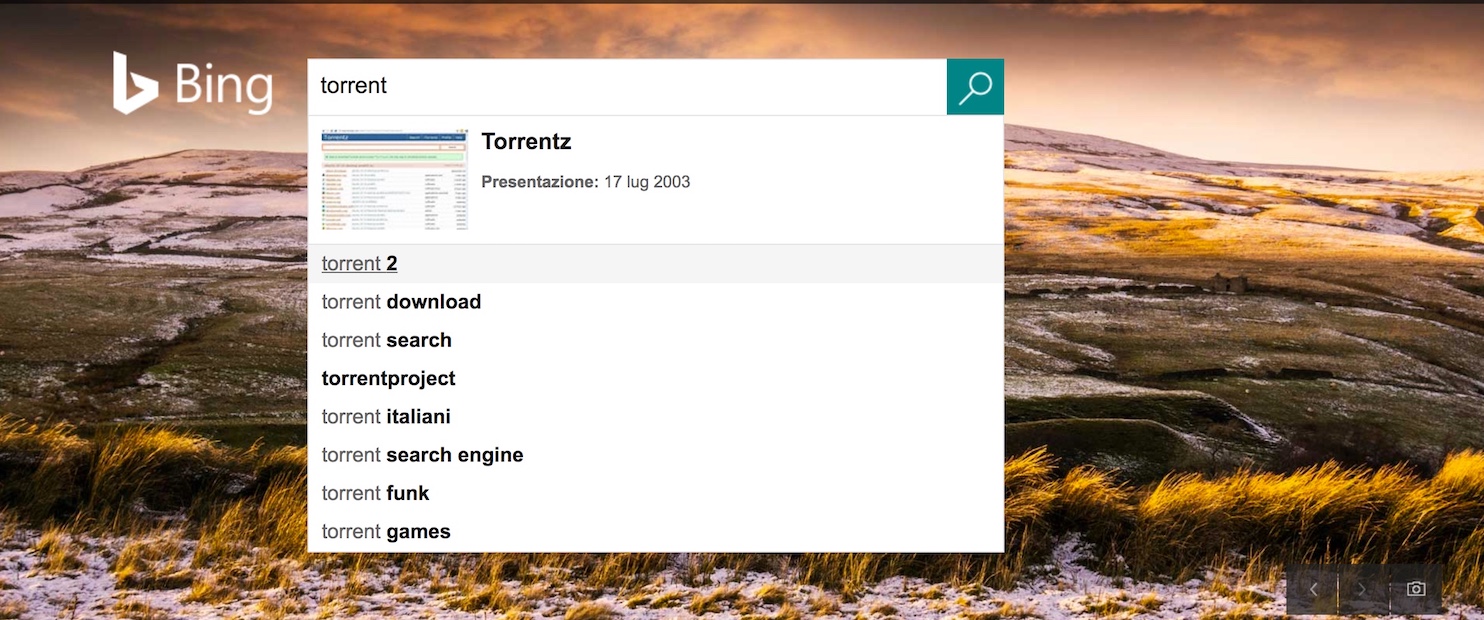Choose the "torrent download" suggestion
The height and width of the screenshot is (620, 1484).
(401, 302)
